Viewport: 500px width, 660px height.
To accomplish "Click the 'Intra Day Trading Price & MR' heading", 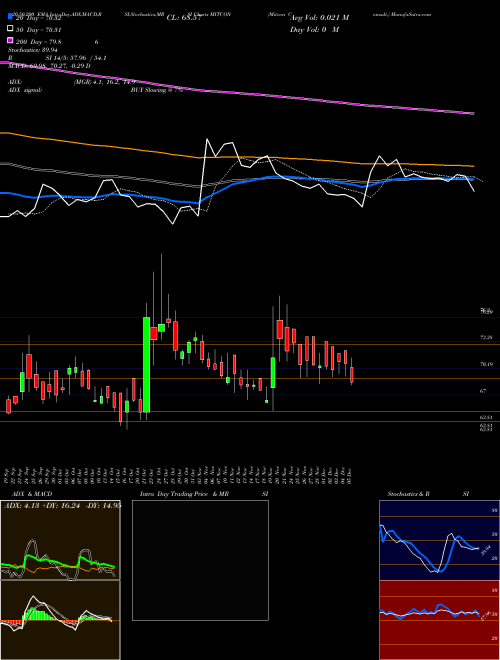I will point(184,494).
